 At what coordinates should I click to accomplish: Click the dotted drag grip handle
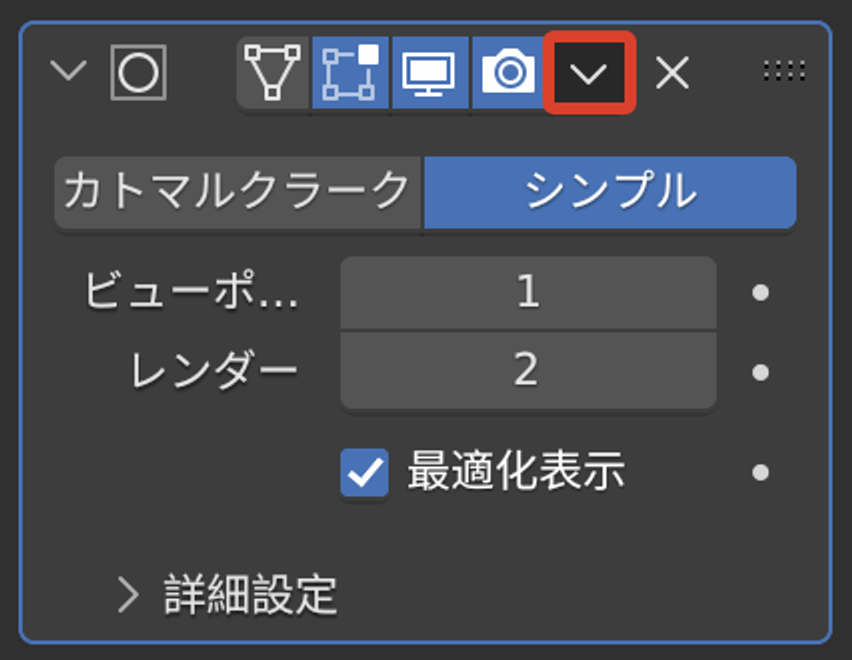[784, 71]
